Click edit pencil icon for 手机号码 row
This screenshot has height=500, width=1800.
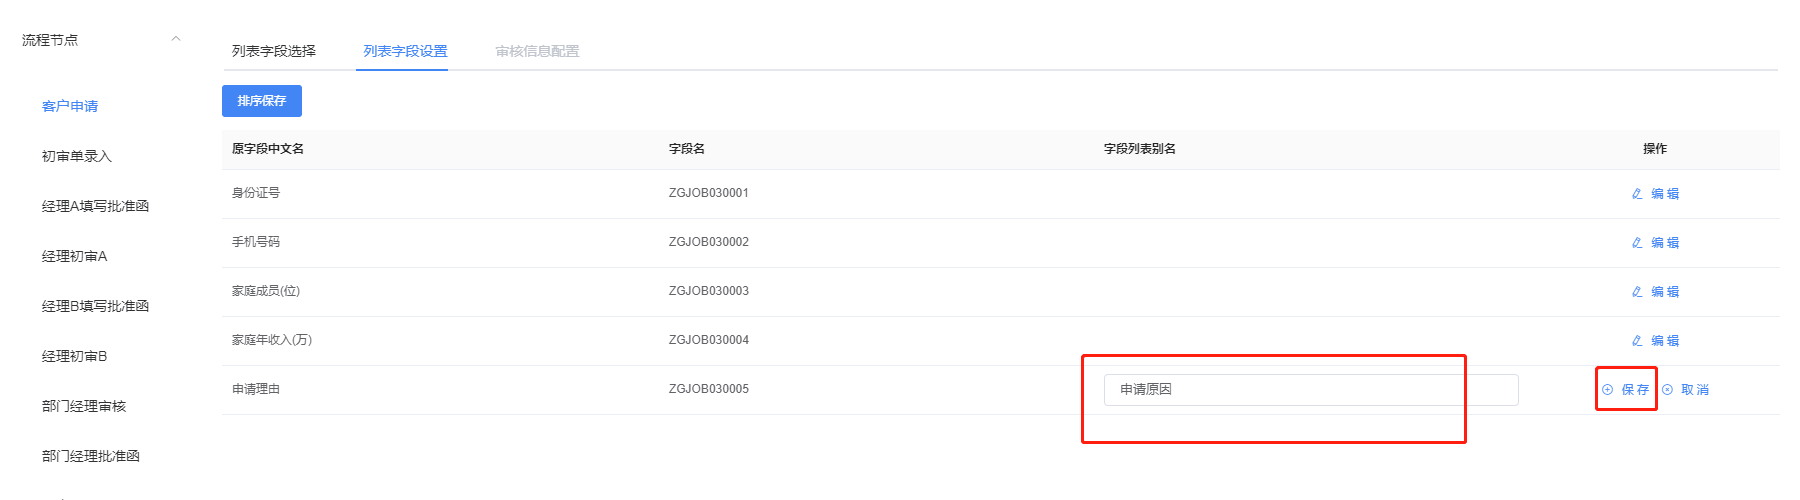point(1637,243)
